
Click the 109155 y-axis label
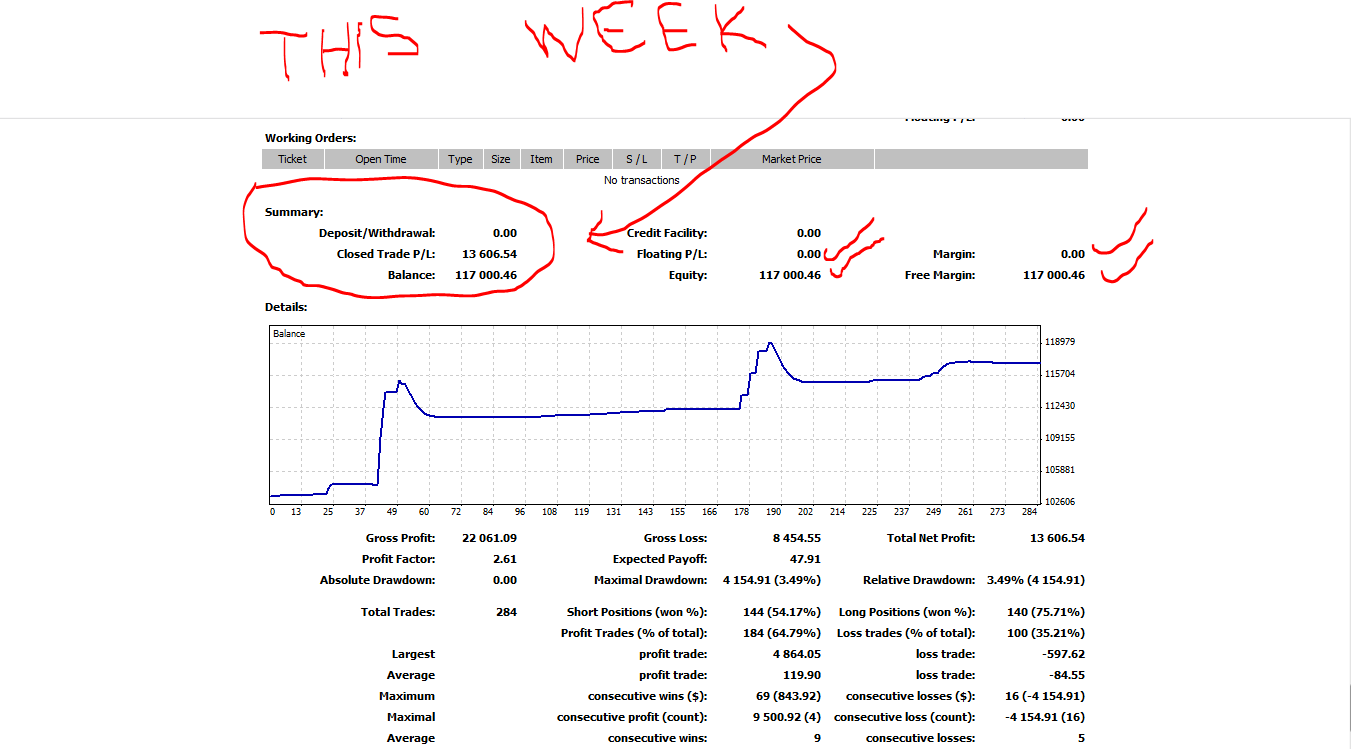[1061, 438]
